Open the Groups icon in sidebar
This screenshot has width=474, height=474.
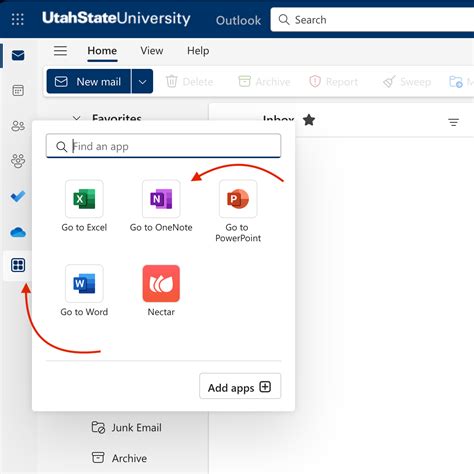[x=18, y=161]
